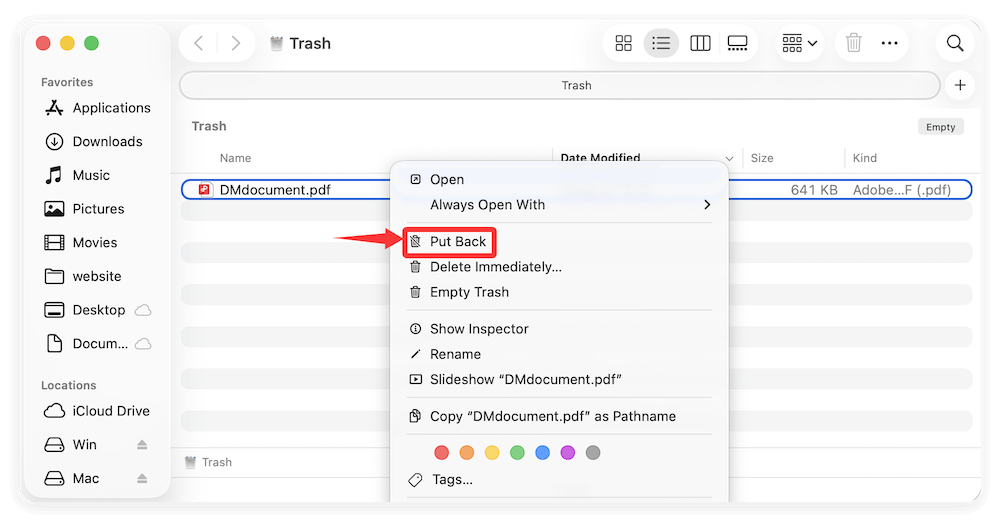Sort by Date Modified column header

(x=600, y=157)
